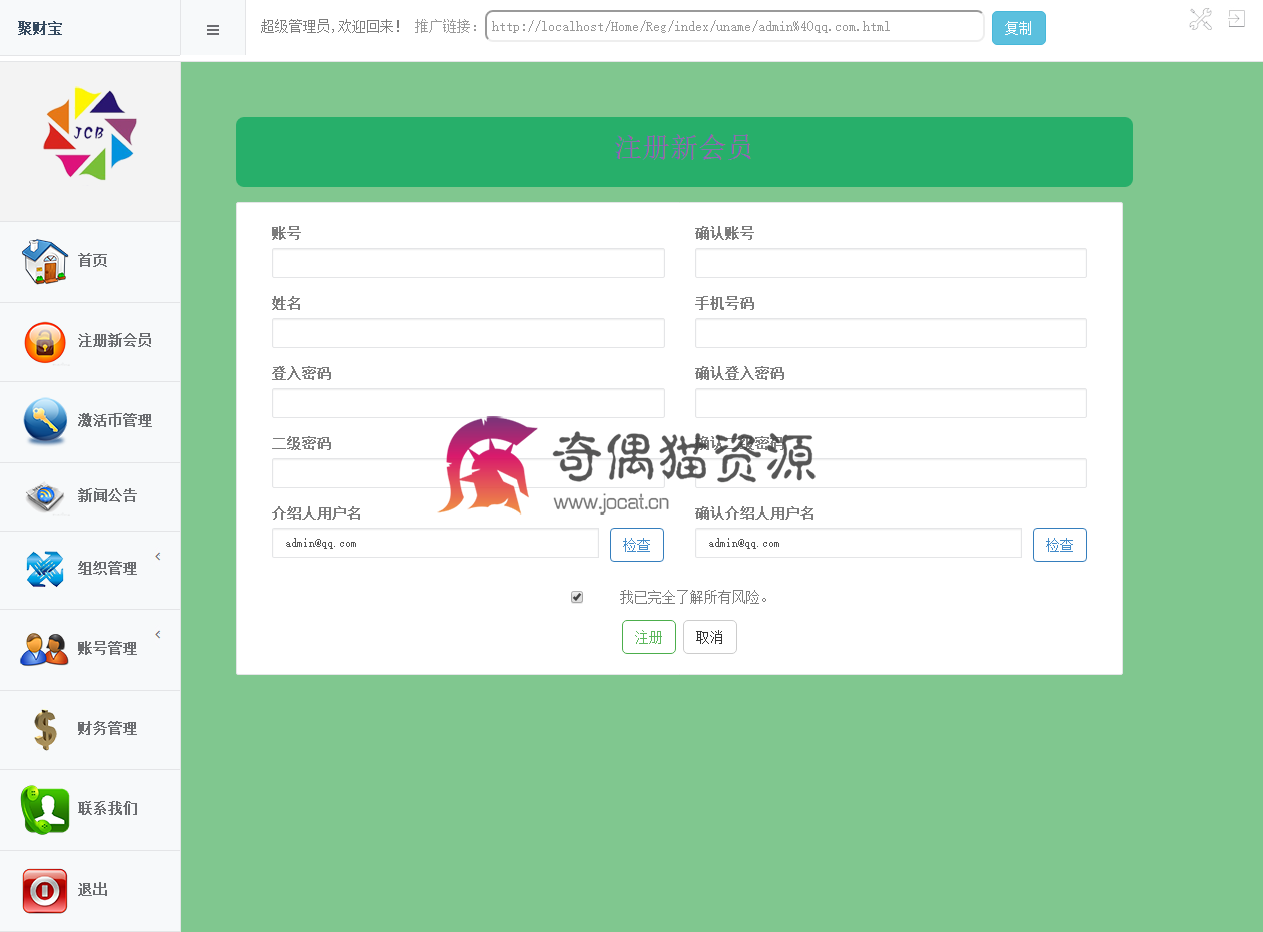
Task: Click into the 确认登入密码 field
Action: coord(891,403)
